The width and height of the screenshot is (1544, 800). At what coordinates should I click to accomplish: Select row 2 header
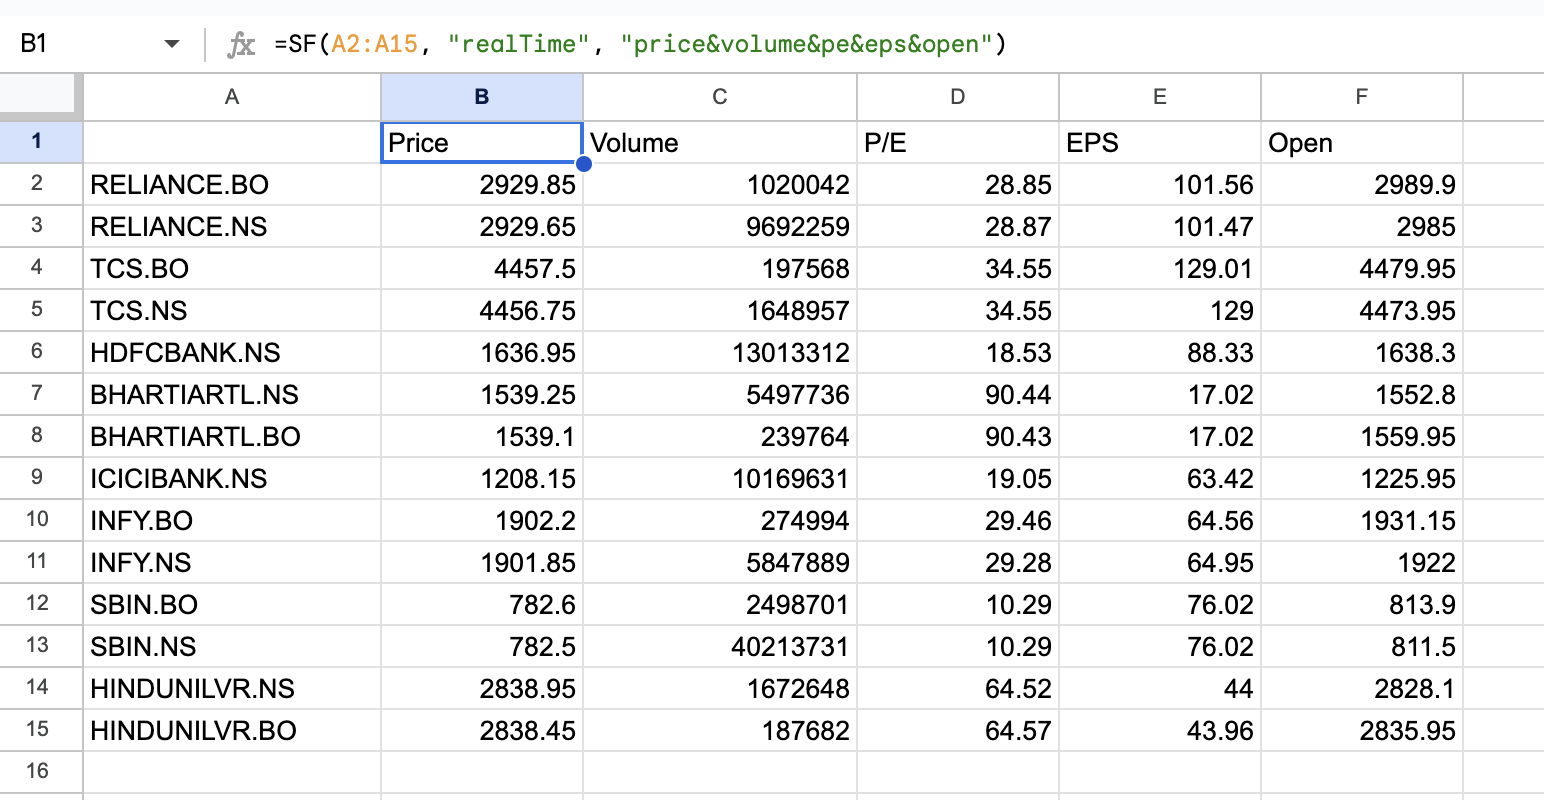(x=40, y=183)
